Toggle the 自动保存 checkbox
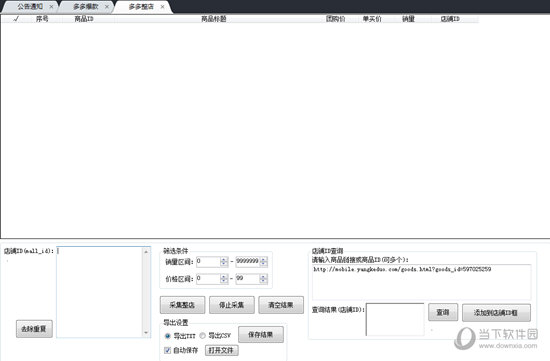The image size is (550, 361). 168,350
